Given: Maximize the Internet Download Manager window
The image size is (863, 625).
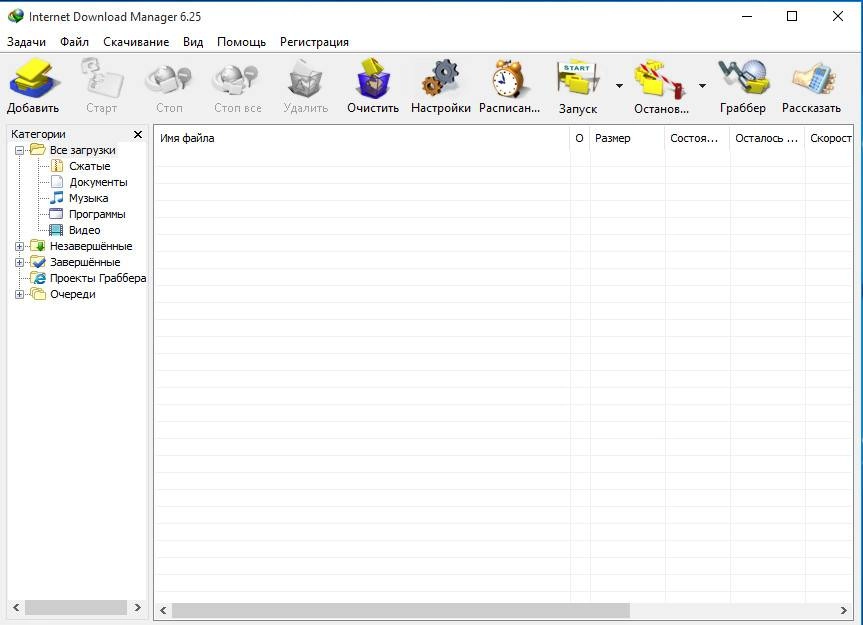Looking at the screenshot, I should tap(791, 16).
